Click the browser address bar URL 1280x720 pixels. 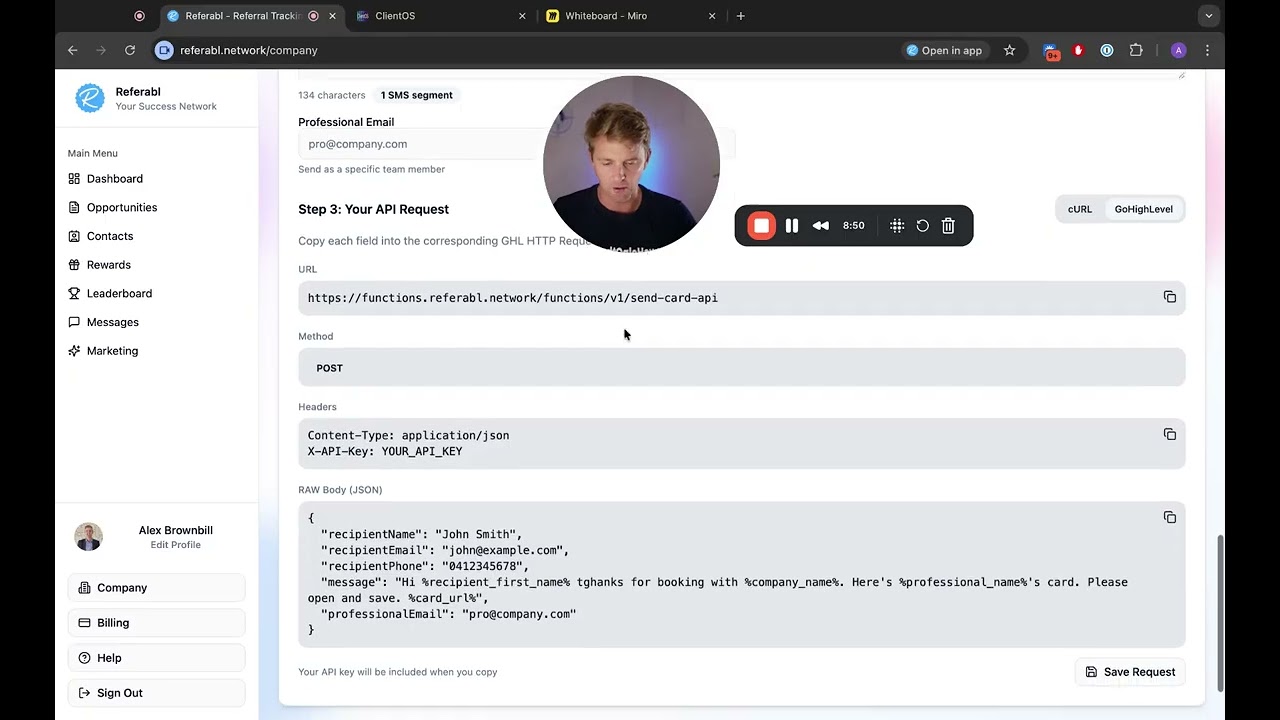coord(249,50)
